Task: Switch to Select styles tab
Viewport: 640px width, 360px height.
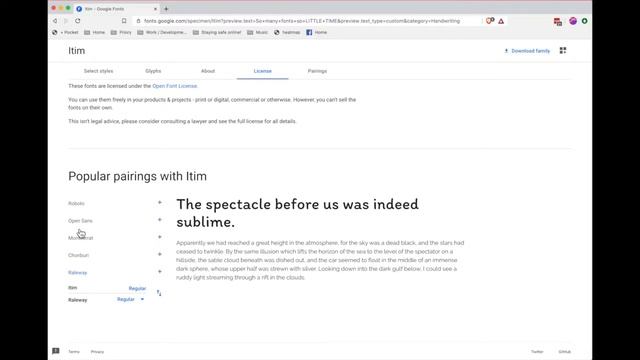Action: [98, 71]
